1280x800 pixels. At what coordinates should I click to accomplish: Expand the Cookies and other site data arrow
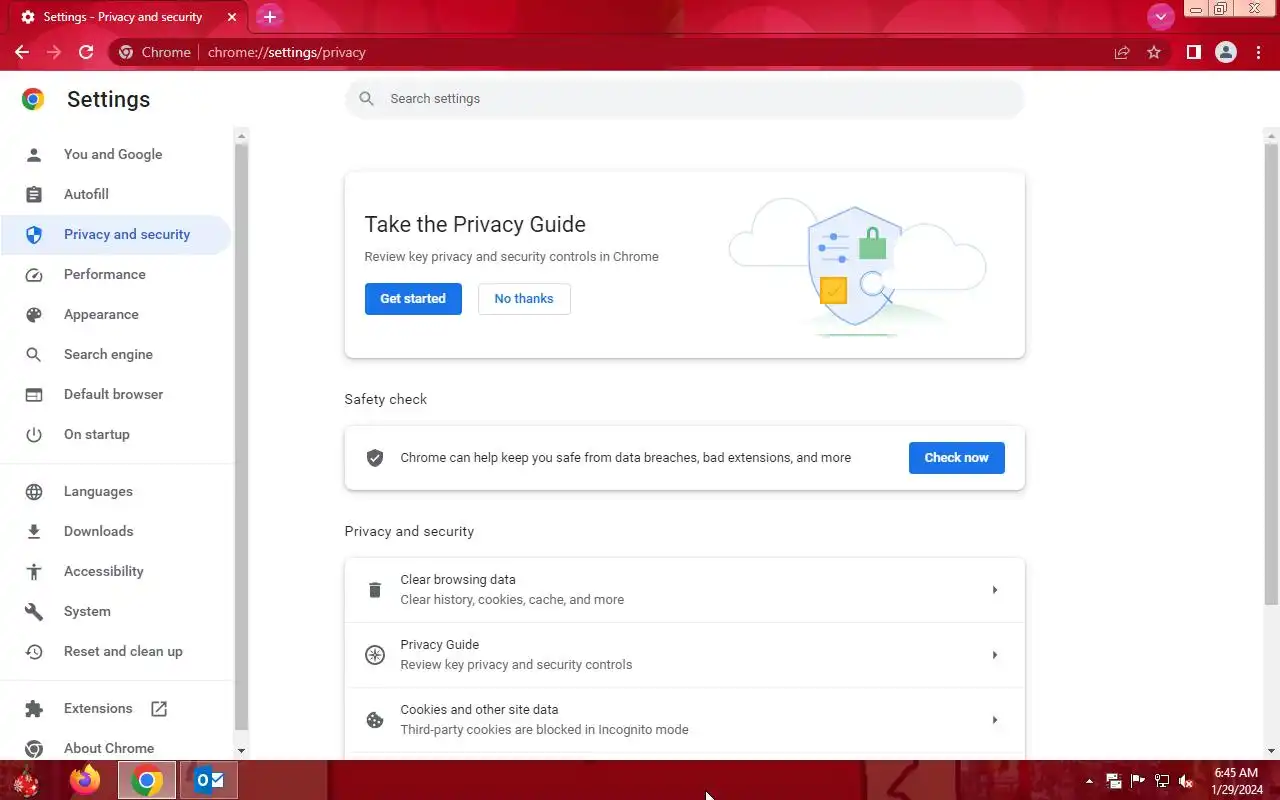click(994, 720)
